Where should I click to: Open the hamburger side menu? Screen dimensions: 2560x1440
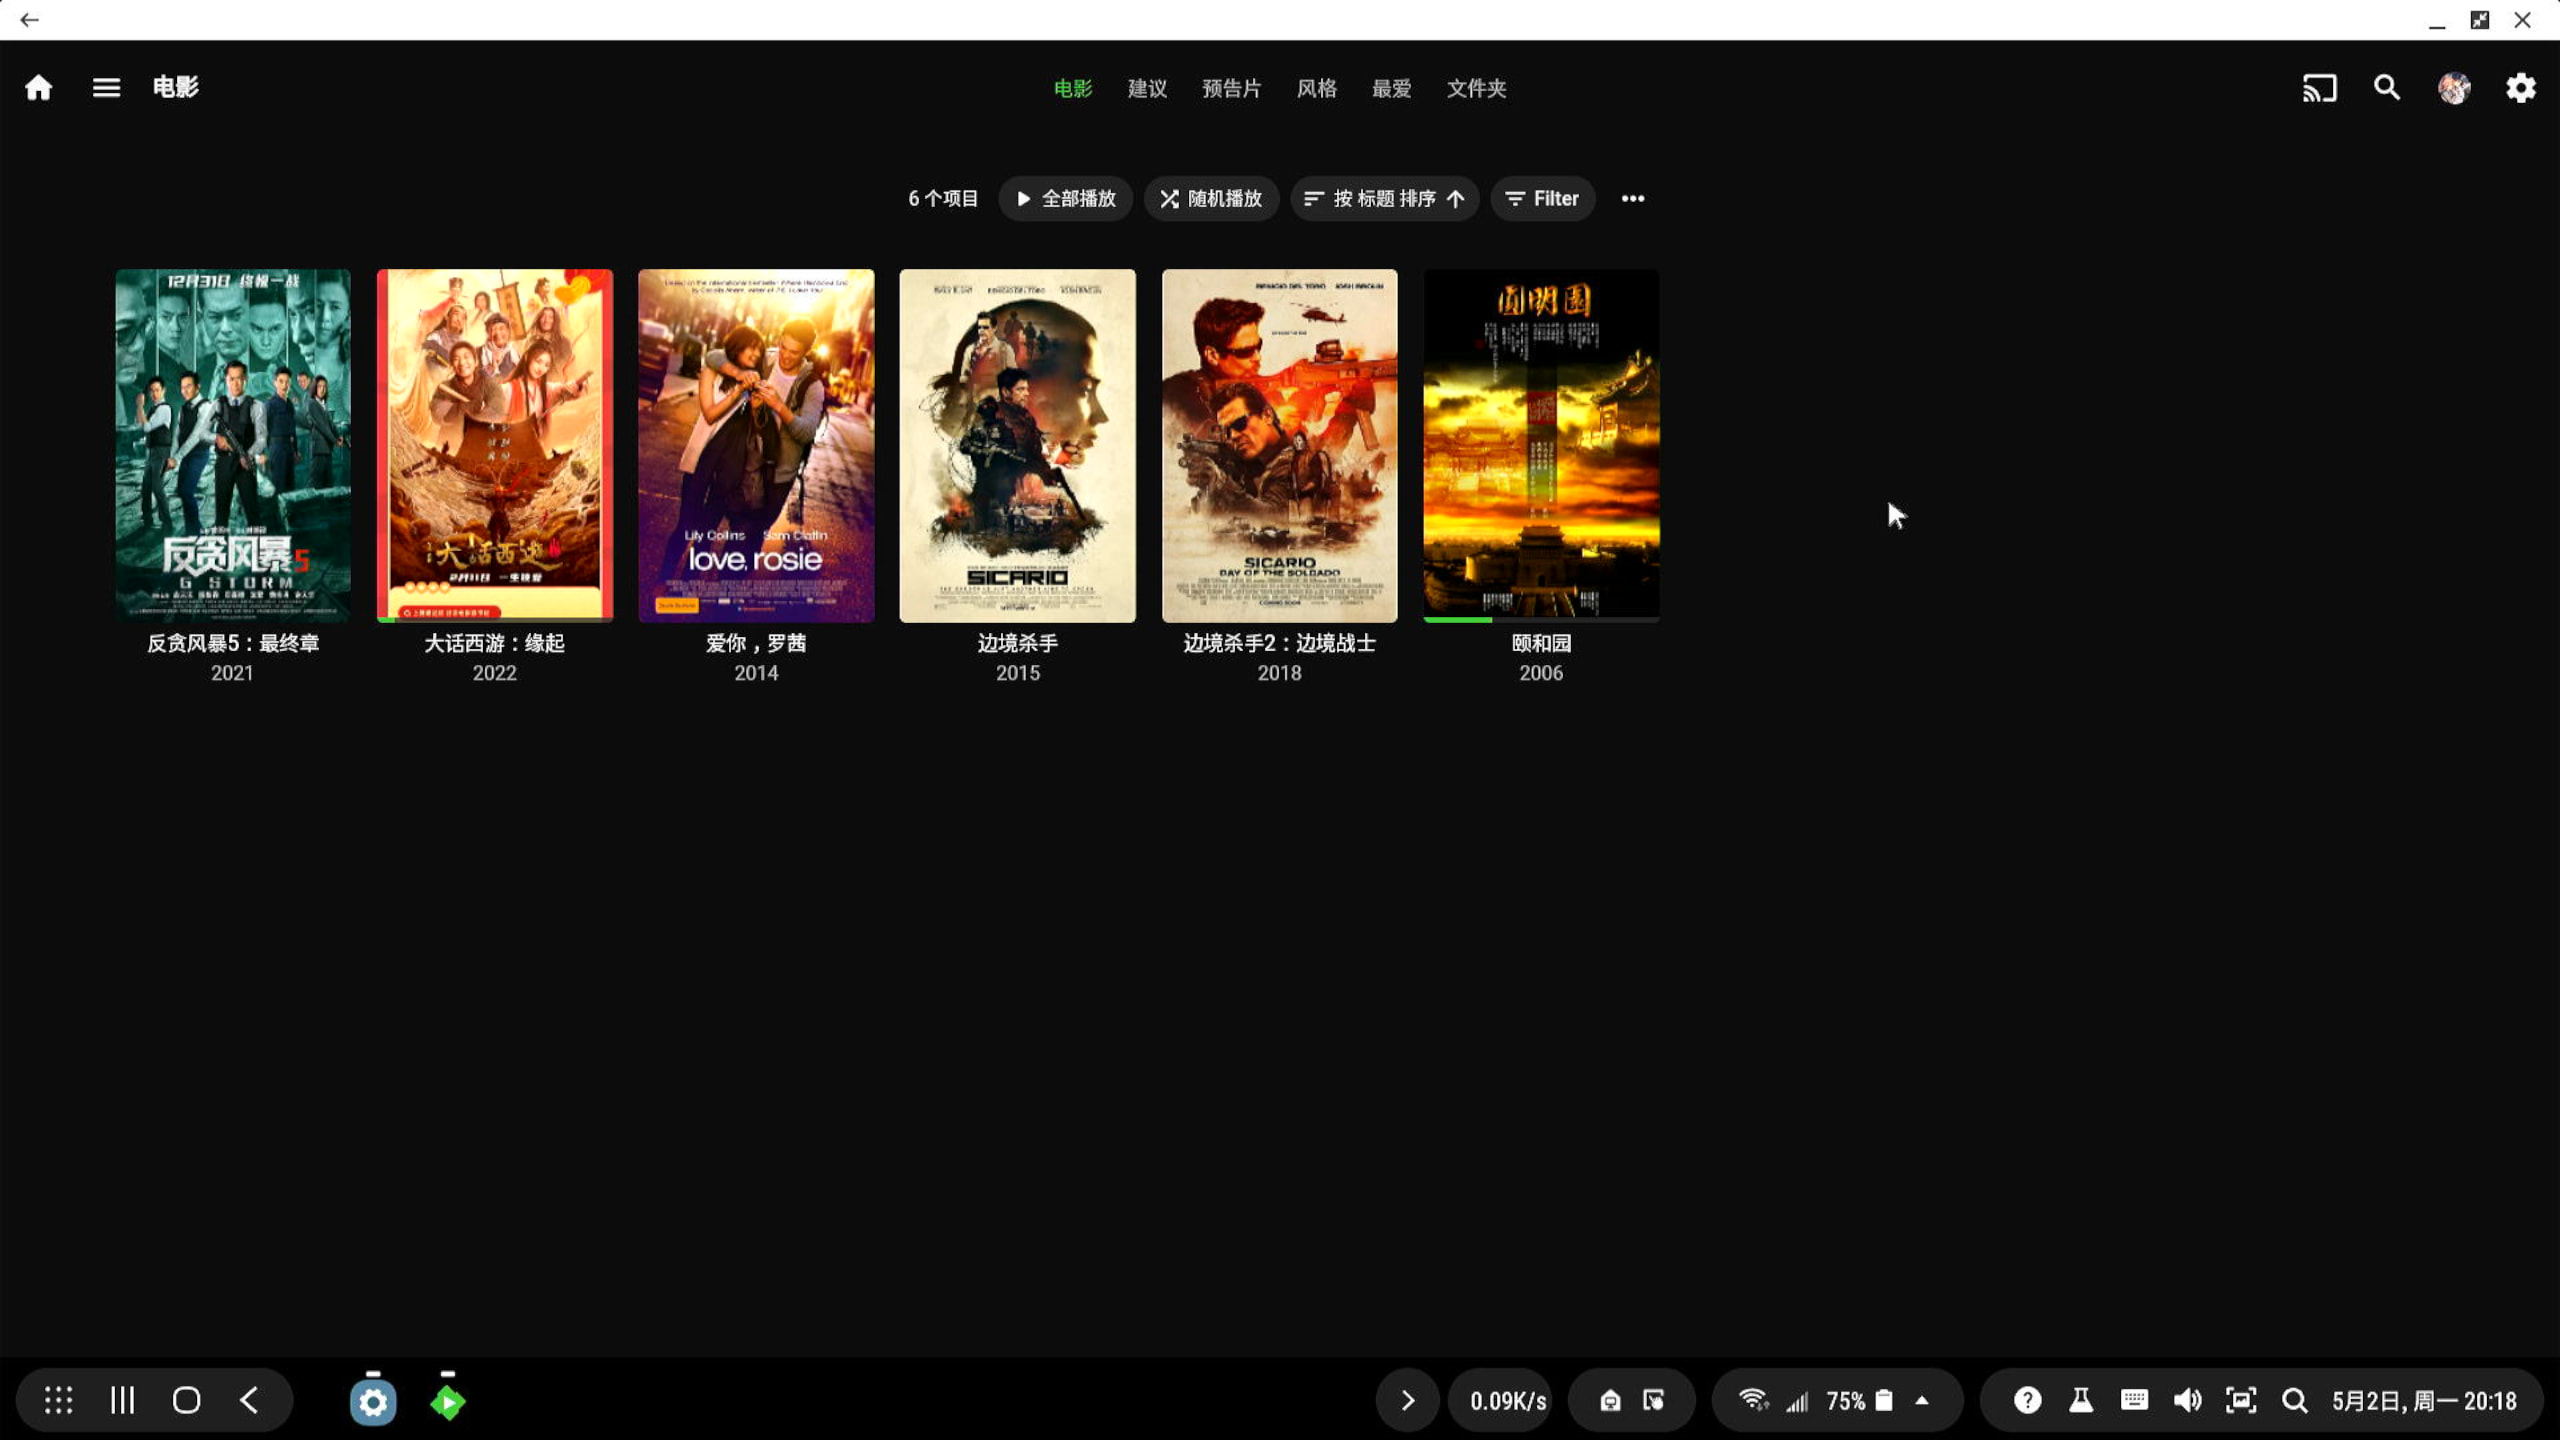106,88
